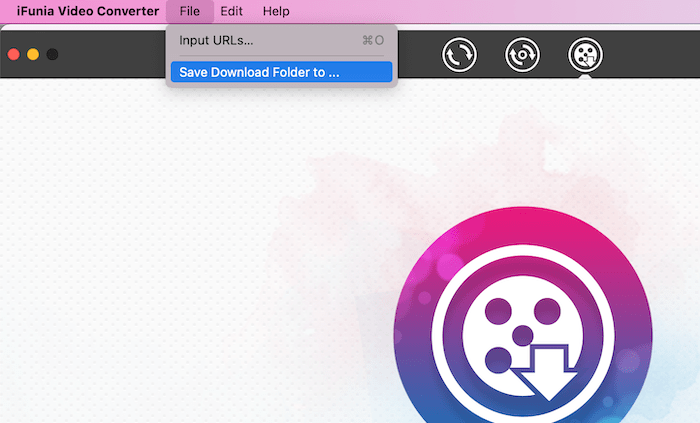Image resolution: width=700 pixels, height=423 pixels.
Task: Minimize the window with the yellow button
Action: tap(33, 54)
